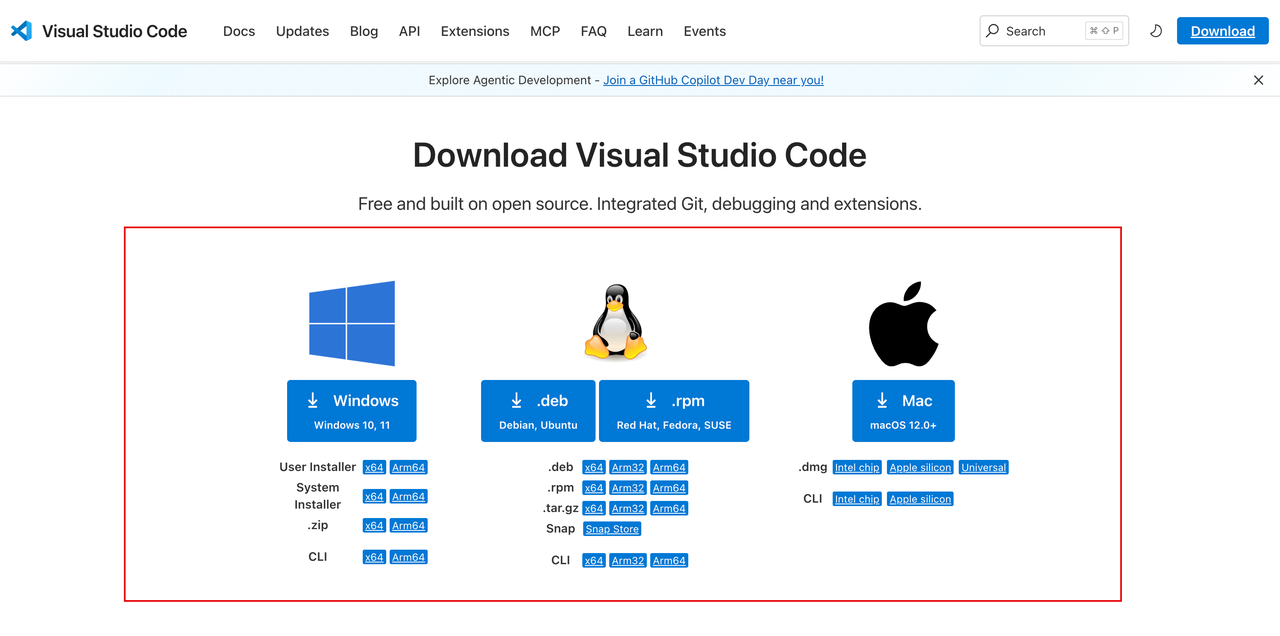Image resolution: width=1280 pixels, height=636 pixels.
Task: Select Windows User Installer Arm64 link
Action: tap(409, 467)
